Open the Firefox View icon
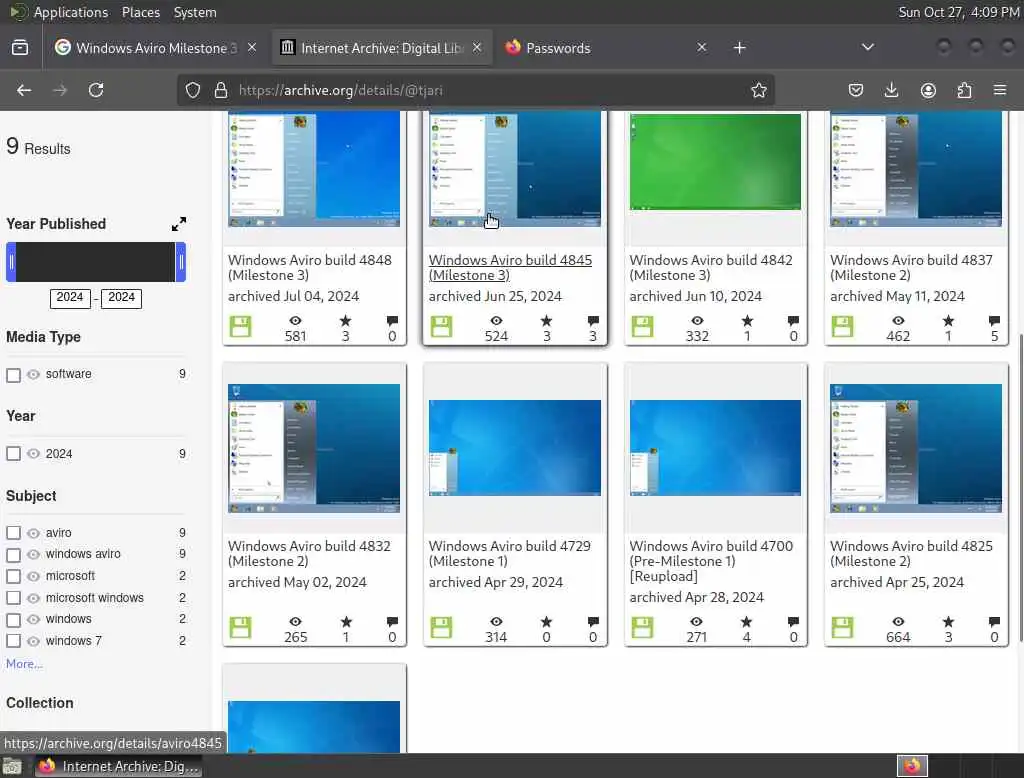This screenshot has height=778, width=1024. click(x=20, y=48)
